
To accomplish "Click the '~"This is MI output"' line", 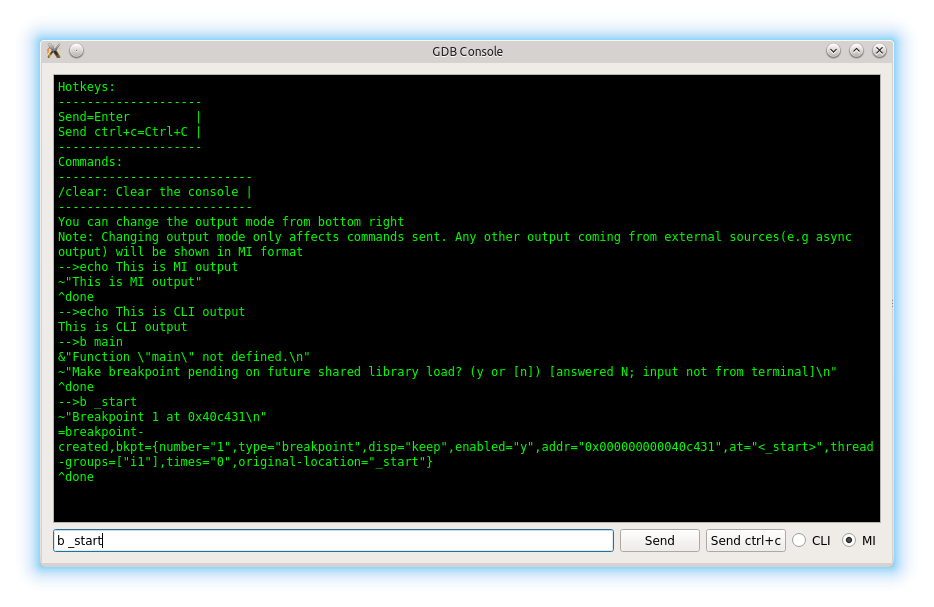I will tap(130, 282).
